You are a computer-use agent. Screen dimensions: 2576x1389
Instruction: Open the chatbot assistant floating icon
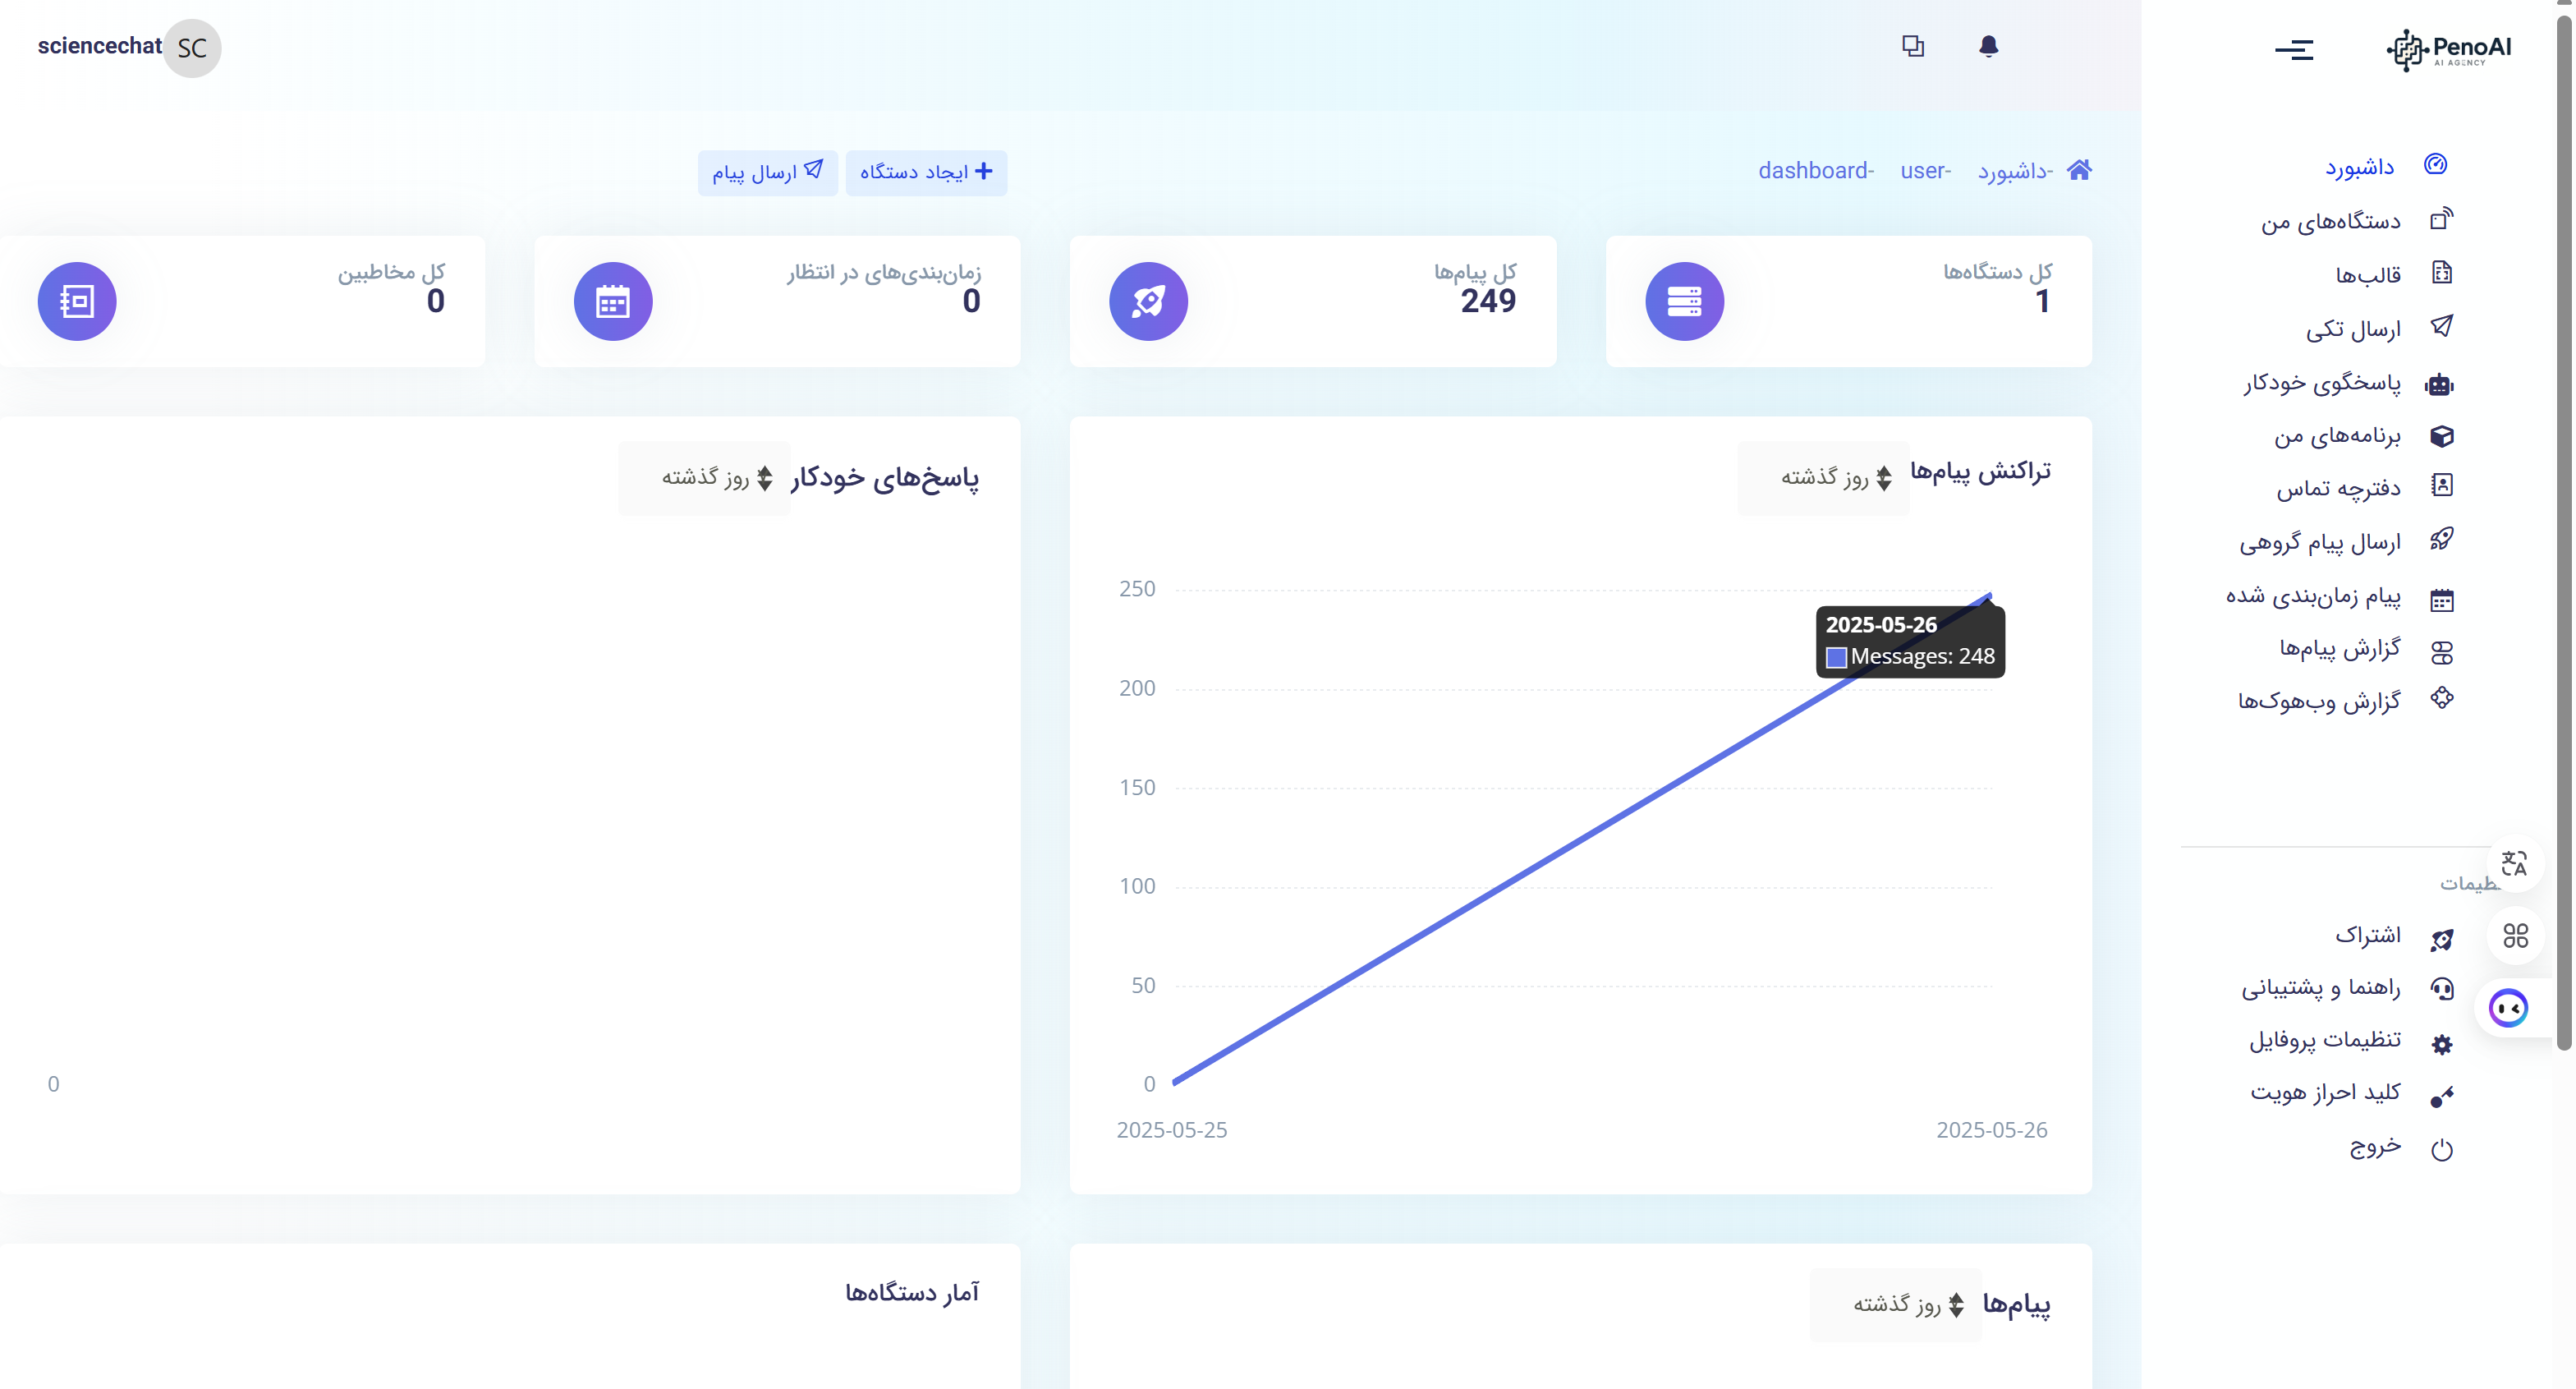pyautogui.click(x=2508, y=1008)
